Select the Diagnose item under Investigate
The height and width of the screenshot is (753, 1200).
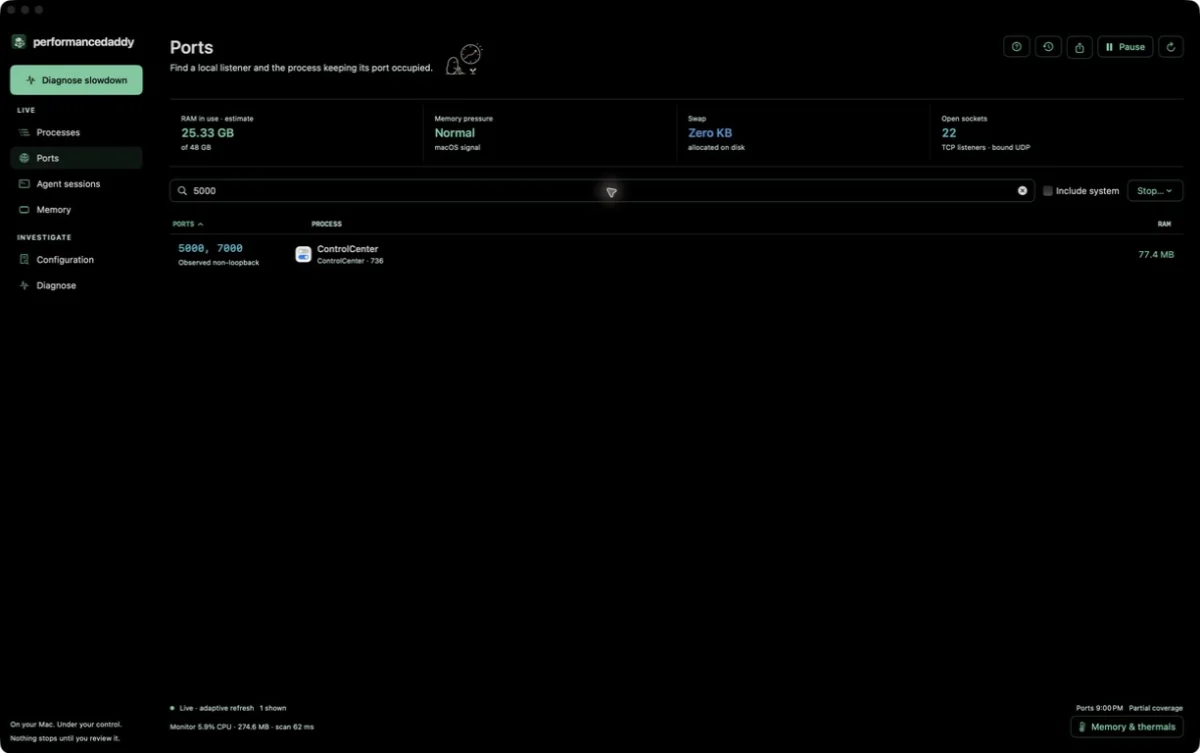coord(76,286)
